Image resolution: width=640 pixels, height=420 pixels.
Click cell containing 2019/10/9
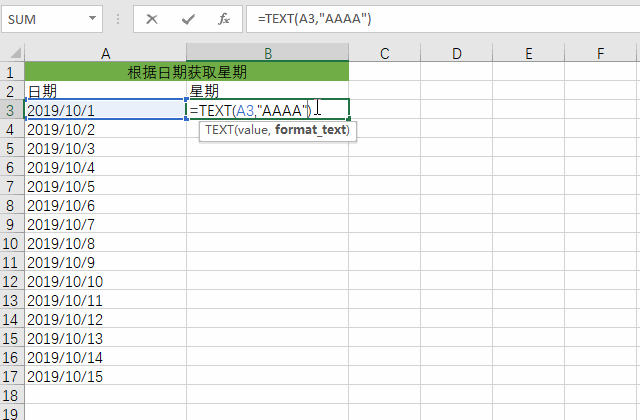(105, 262)
